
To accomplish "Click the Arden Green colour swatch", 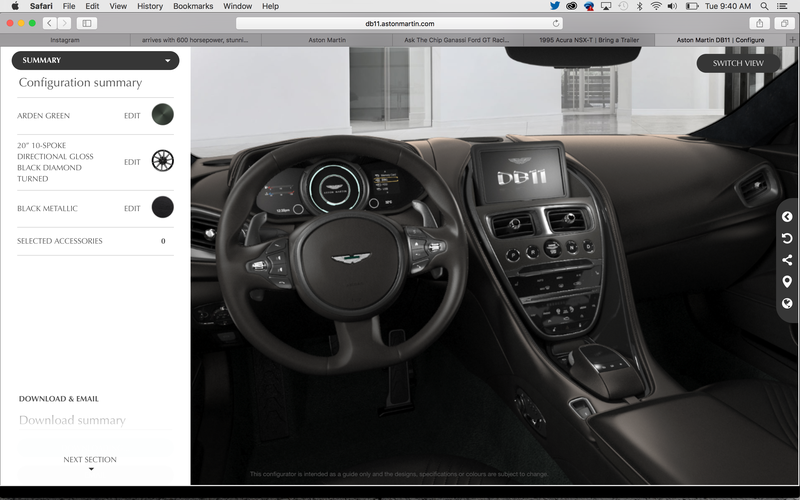I will [163, 114].
